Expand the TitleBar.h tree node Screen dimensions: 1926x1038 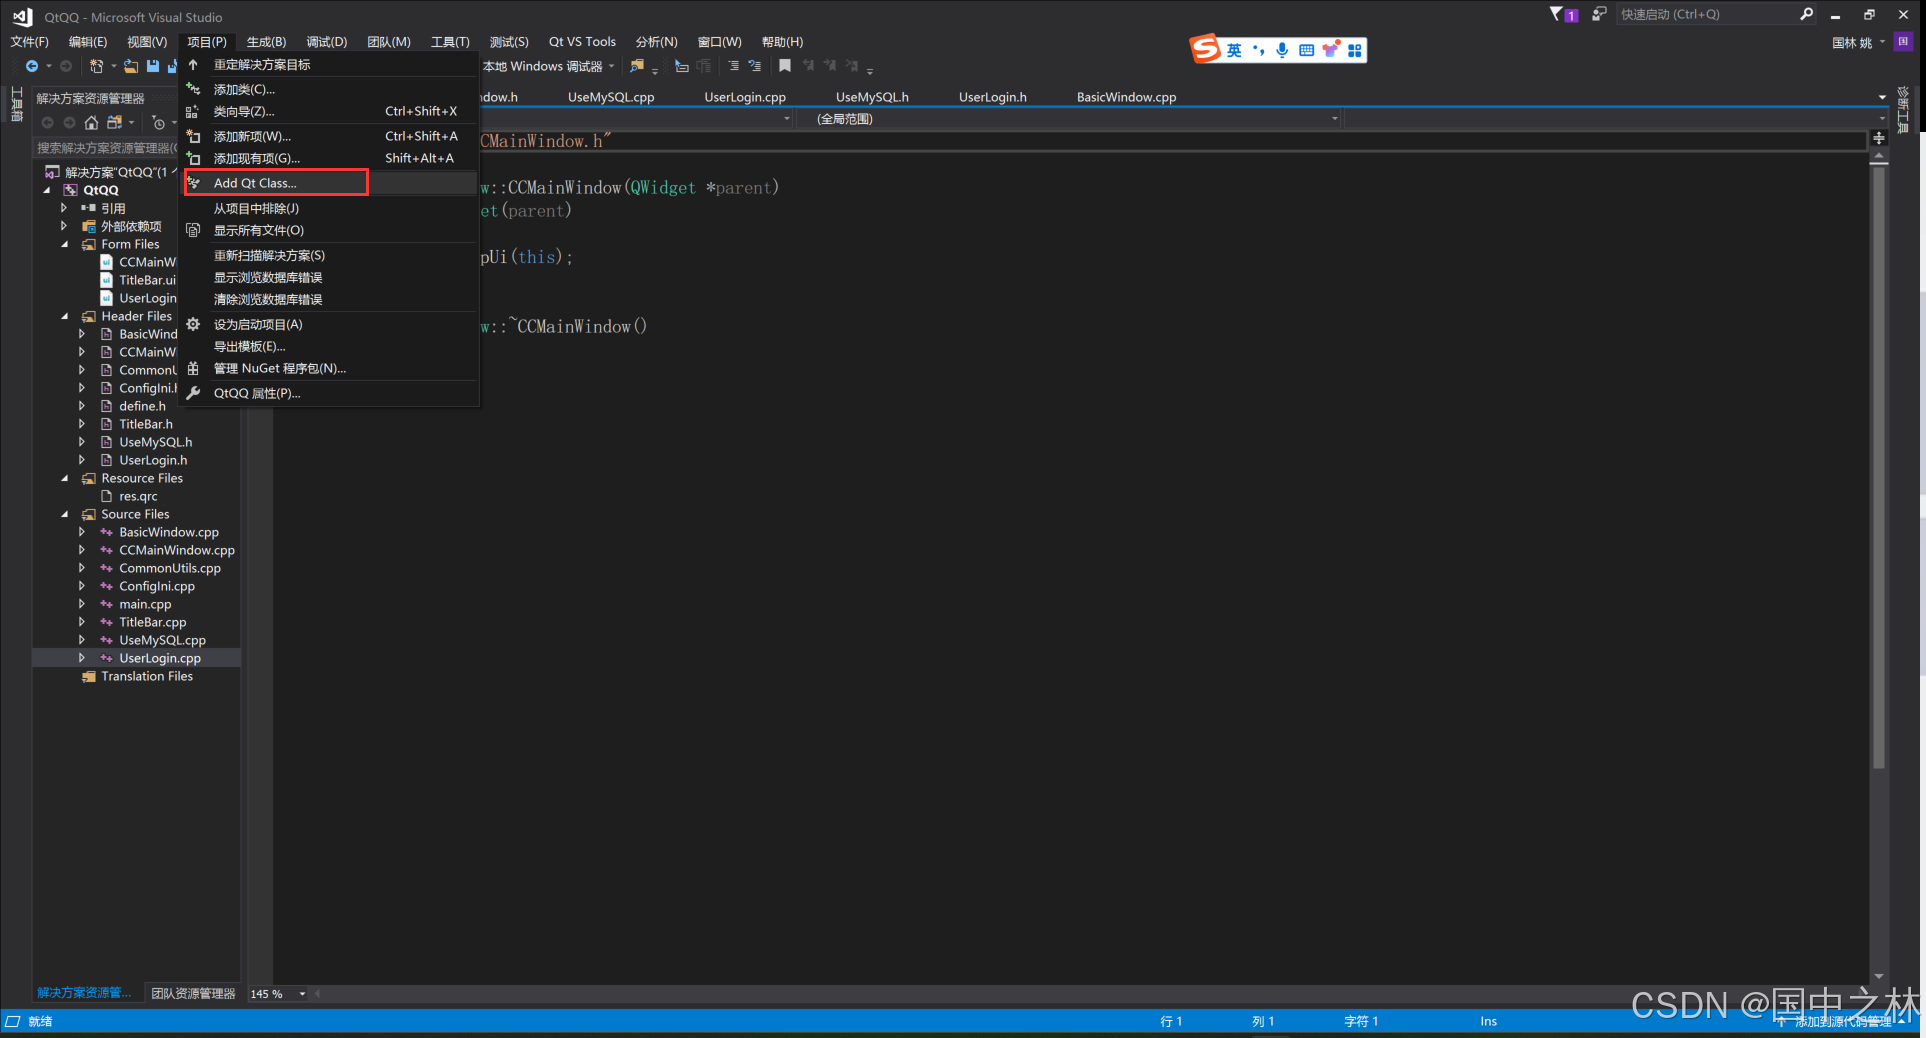coord(82,424)
